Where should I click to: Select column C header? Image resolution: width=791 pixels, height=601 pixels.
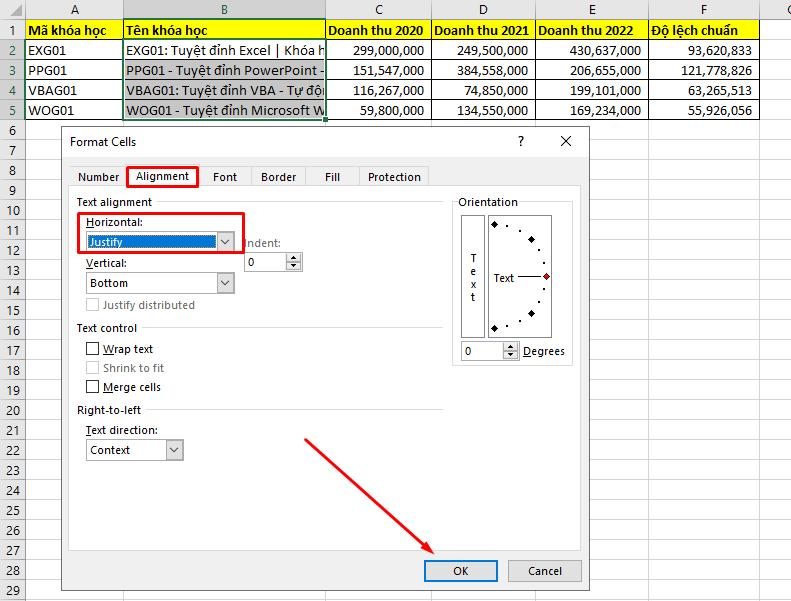[x=378, y=9]
